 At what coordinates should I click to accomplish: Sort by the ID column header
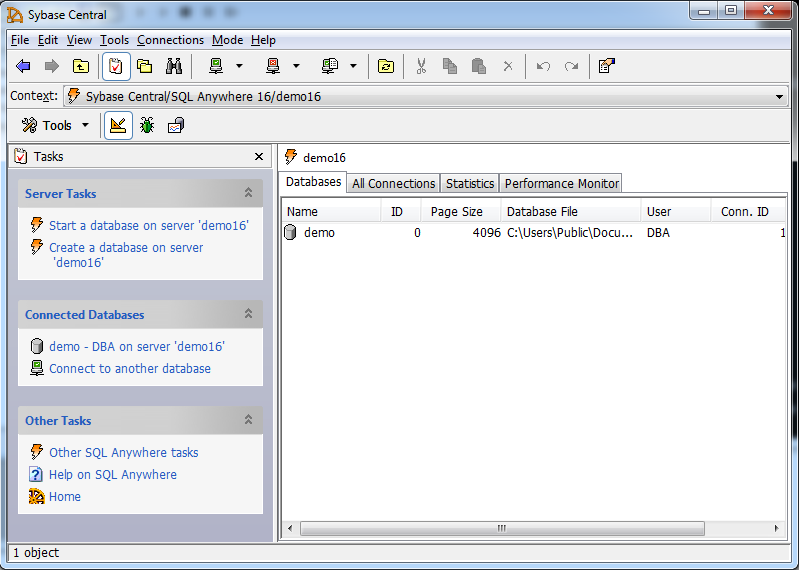pyautogui.click(x=401, y=211)
